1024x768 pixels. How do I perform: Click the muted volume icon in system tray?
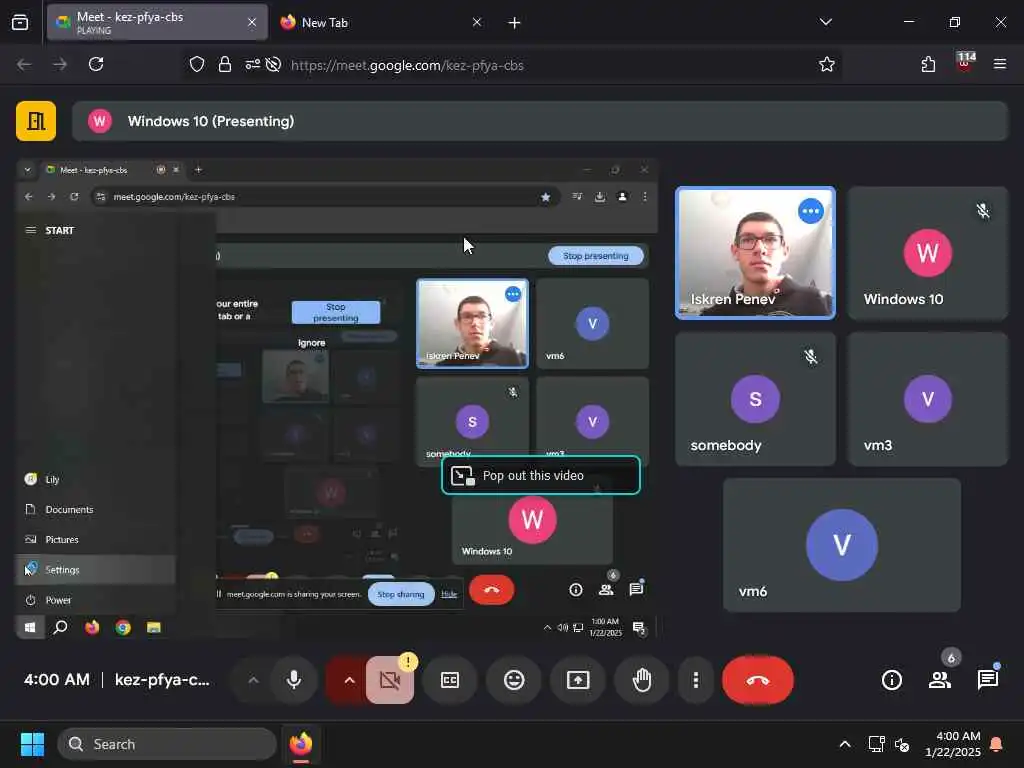pyautogui.click(x=902, y=744)
